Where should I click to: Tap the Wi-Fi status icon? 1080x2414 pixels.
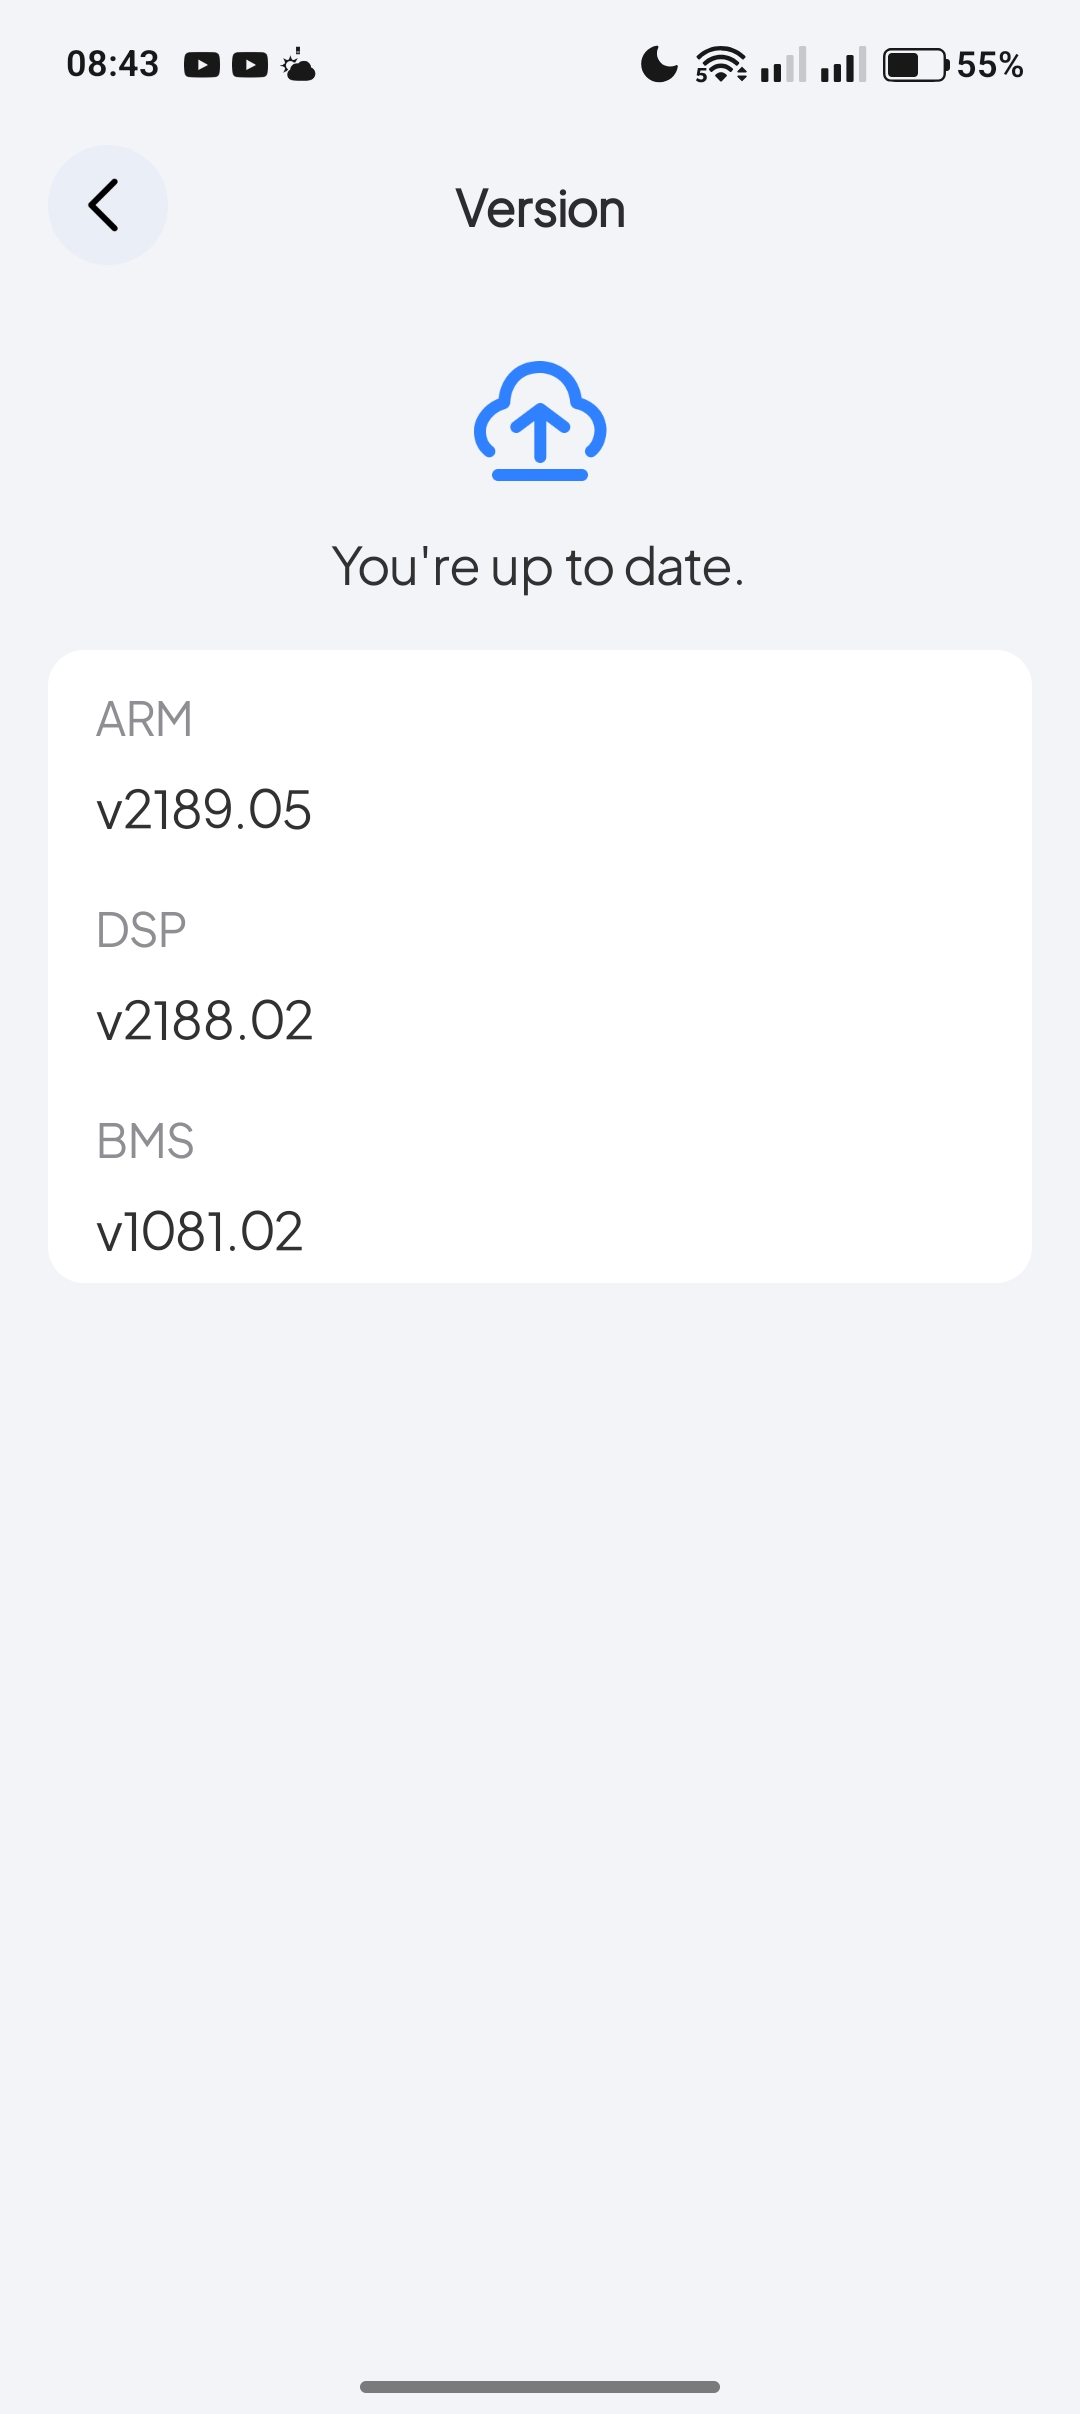click(721, 65)
